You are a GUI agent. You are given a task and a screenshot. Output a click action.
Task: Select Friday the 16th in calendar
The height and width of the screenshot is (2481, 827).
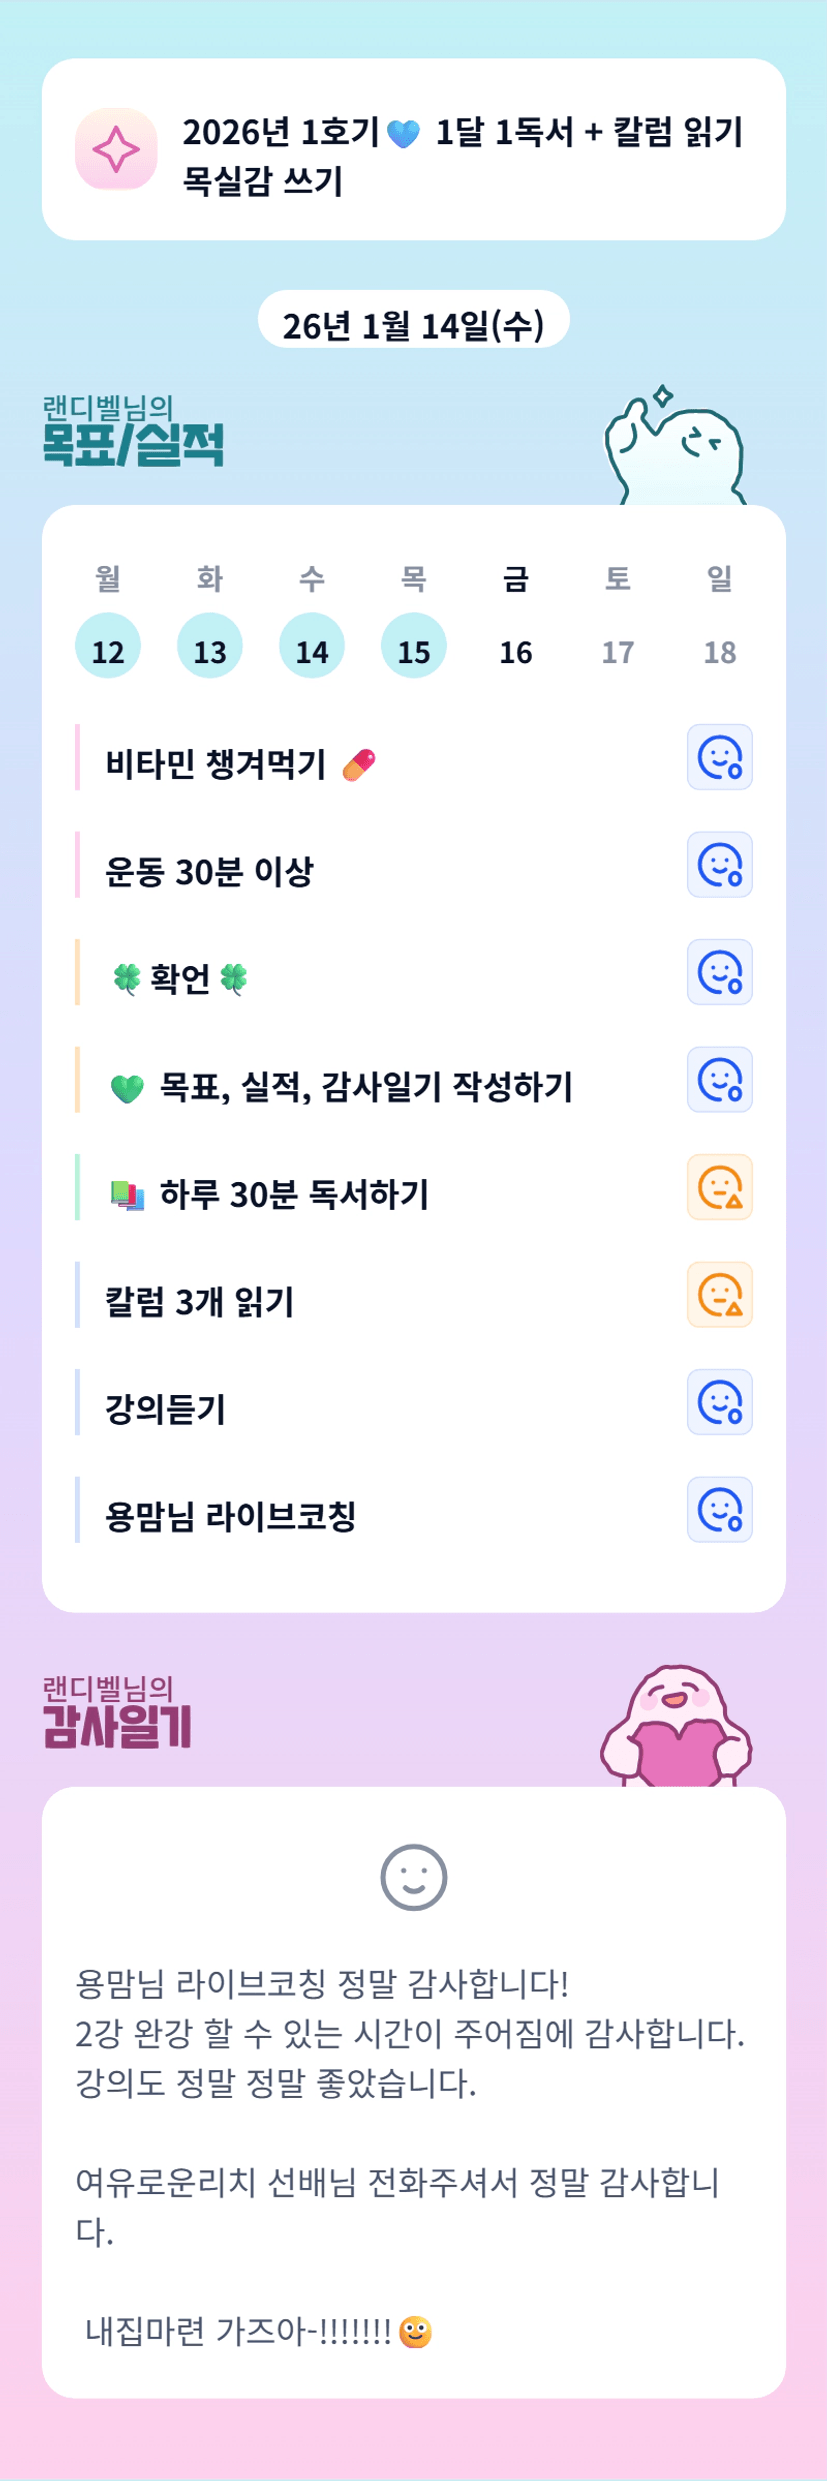(x=516, y=651)
